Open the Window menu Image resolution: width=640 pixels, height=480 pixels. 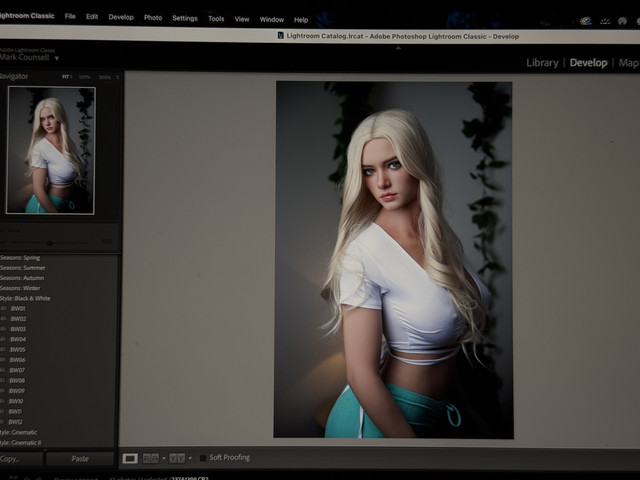(271, 19)
